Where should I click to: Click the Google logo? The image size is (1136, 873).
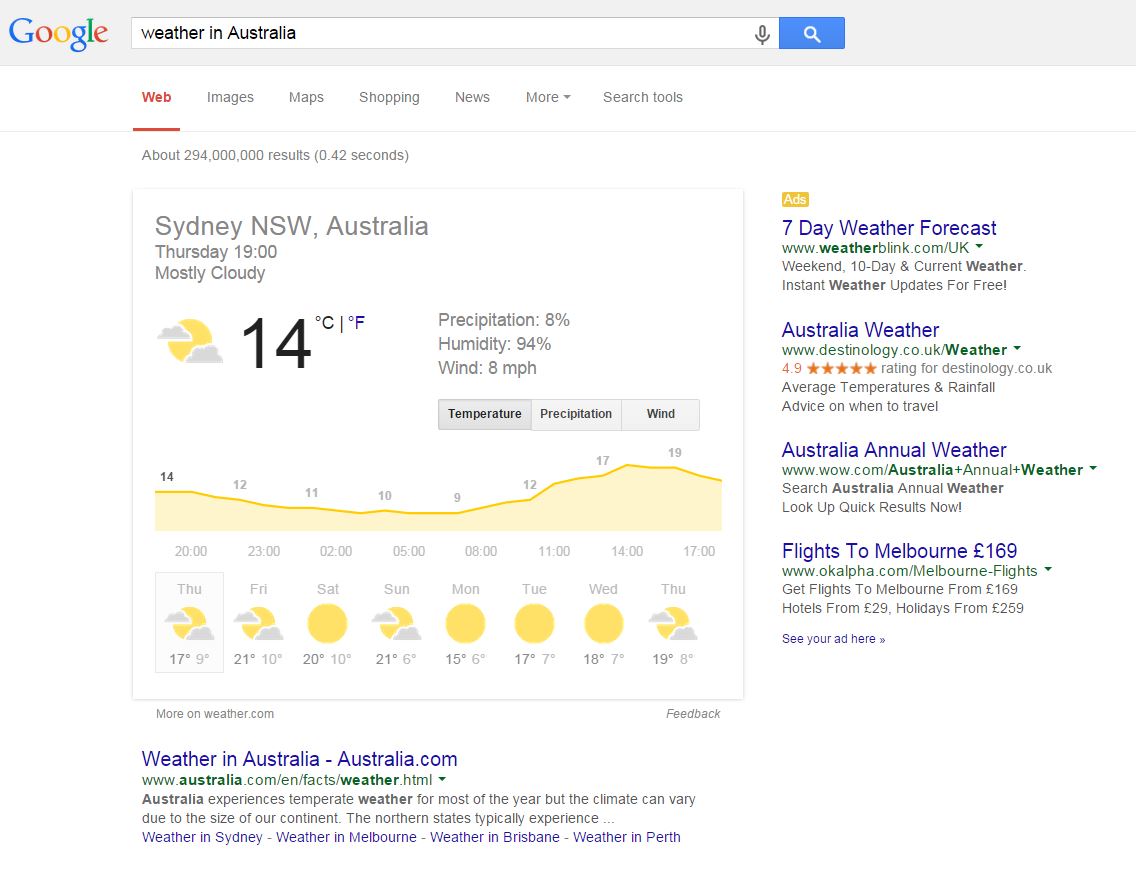[x=59, y=33]
